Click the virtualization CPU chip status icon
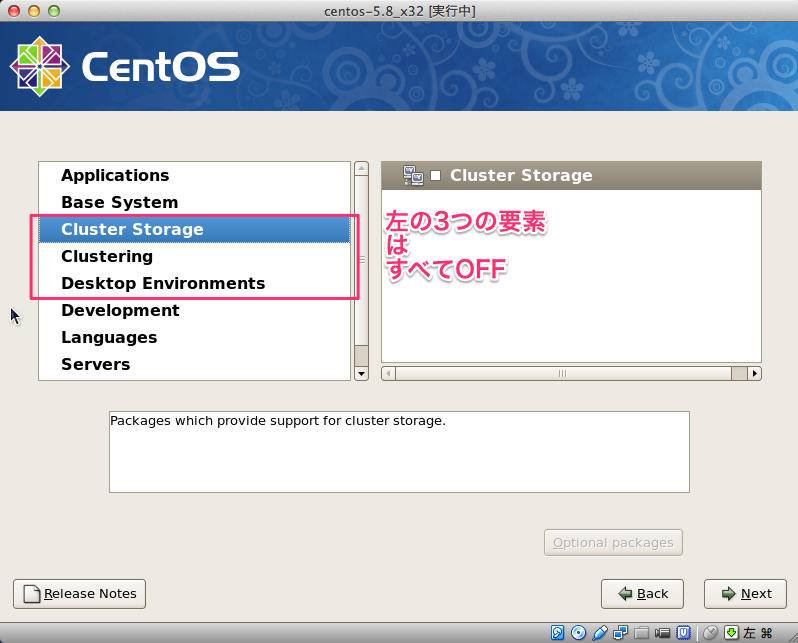 [683, 632]
